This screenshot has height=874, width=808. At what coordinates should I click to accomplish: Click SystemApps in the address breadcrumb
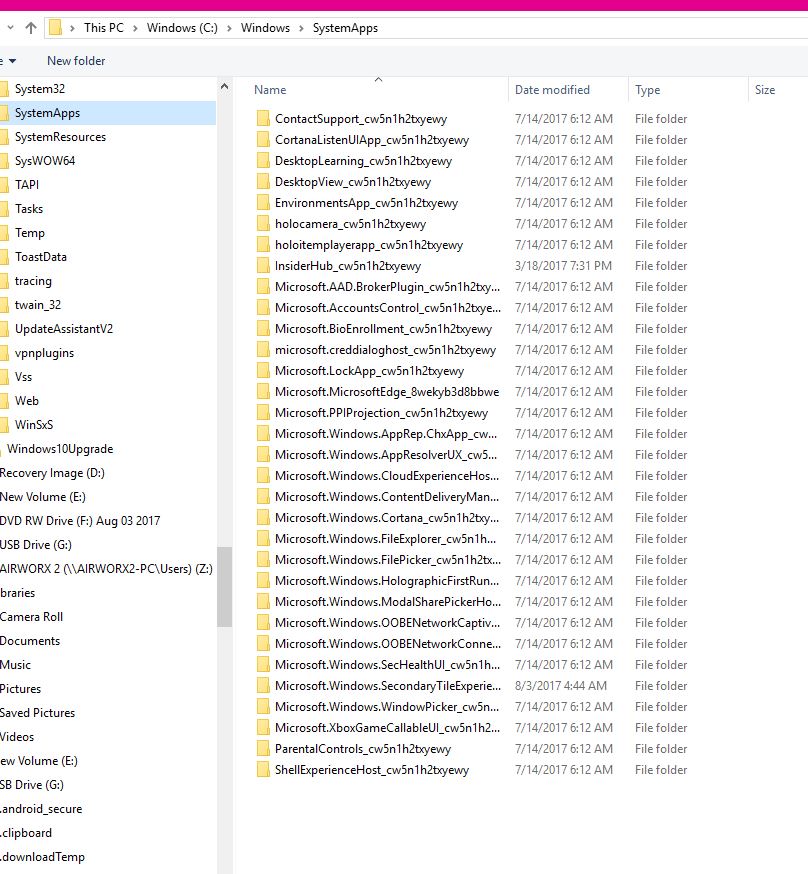tap(345, 28)
